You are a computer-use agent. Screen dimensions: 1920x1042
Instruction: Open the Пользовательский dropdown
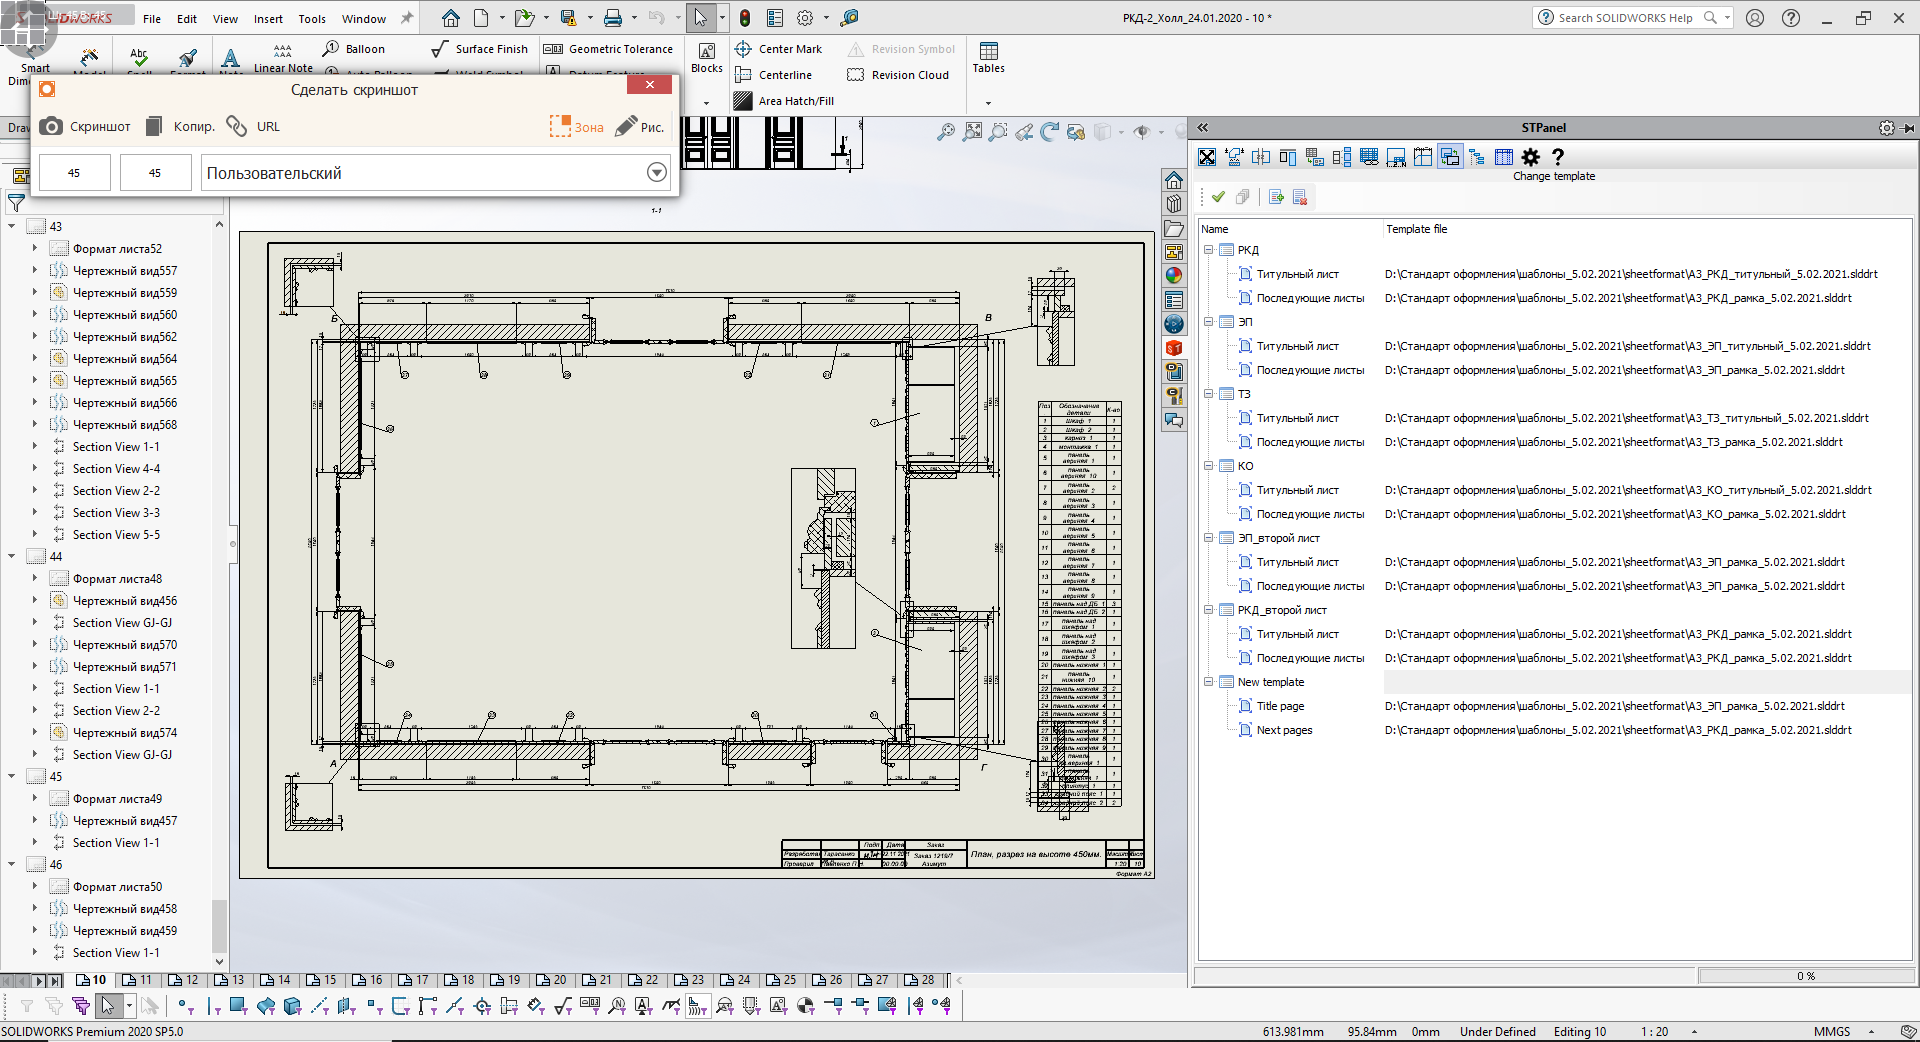[657, 172]
